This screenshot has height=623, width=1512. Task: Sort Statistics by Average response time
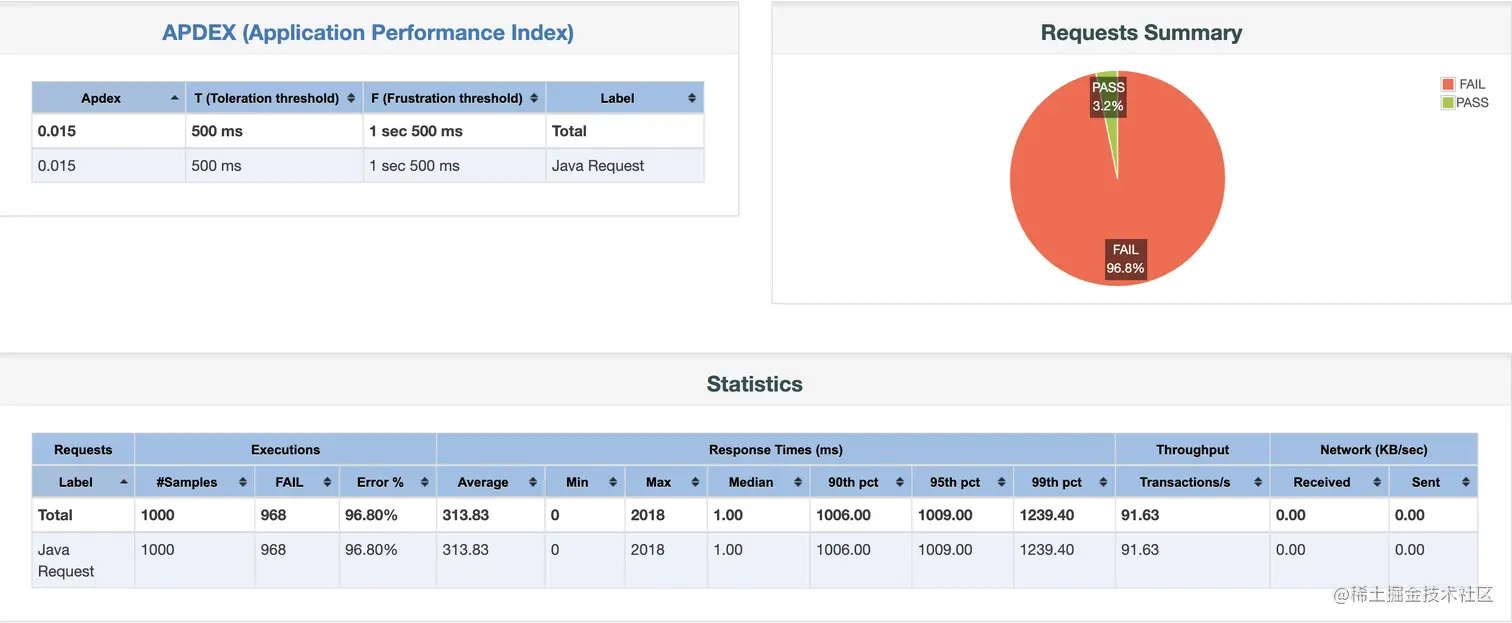pyautogui.click(x=491, y=482)
